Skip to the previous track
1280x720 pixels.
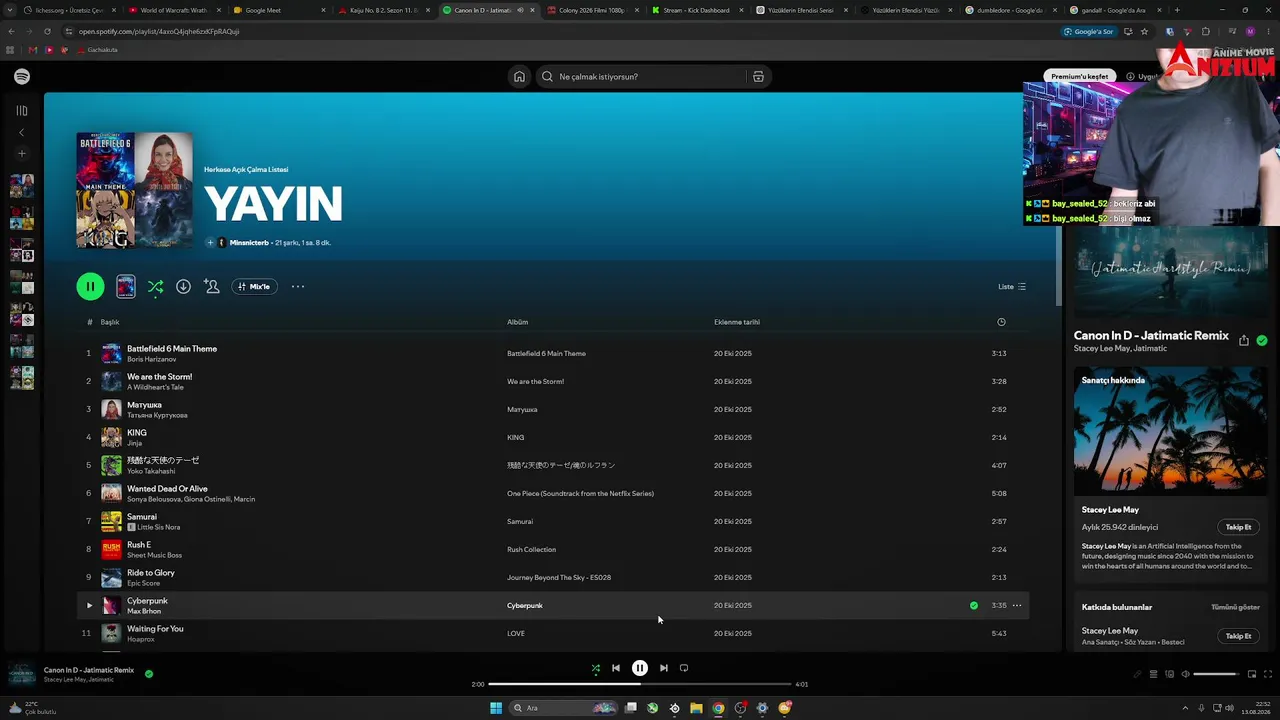[616, 668]
